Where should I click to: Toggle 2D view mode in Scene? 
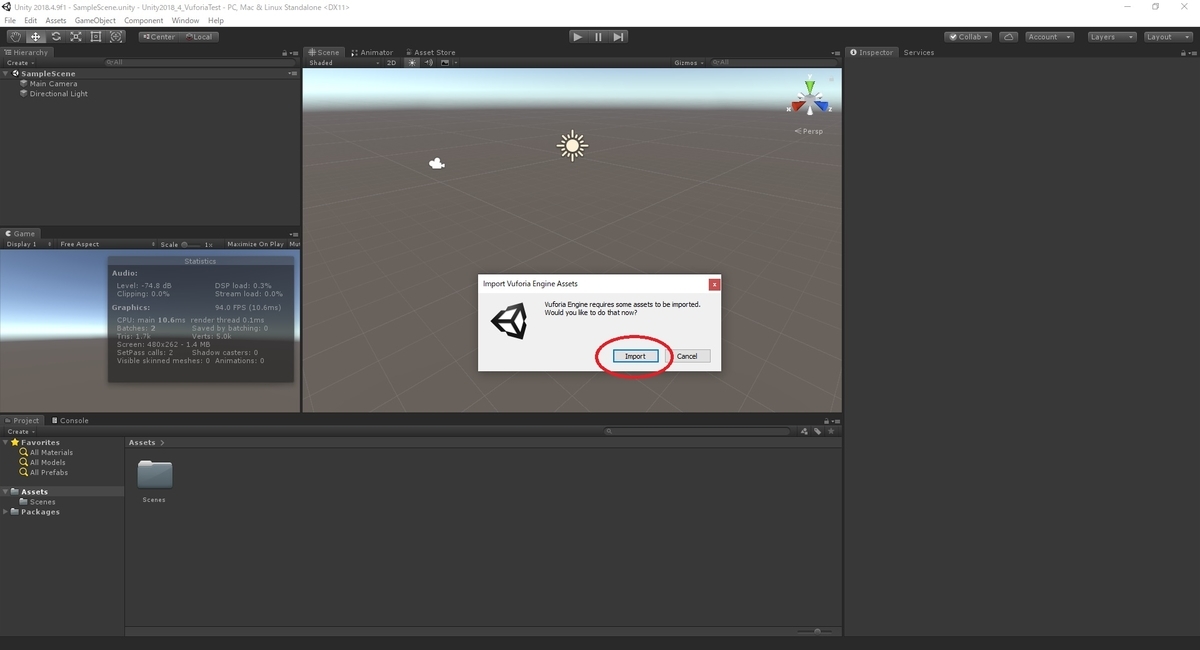tap(391, 62)
